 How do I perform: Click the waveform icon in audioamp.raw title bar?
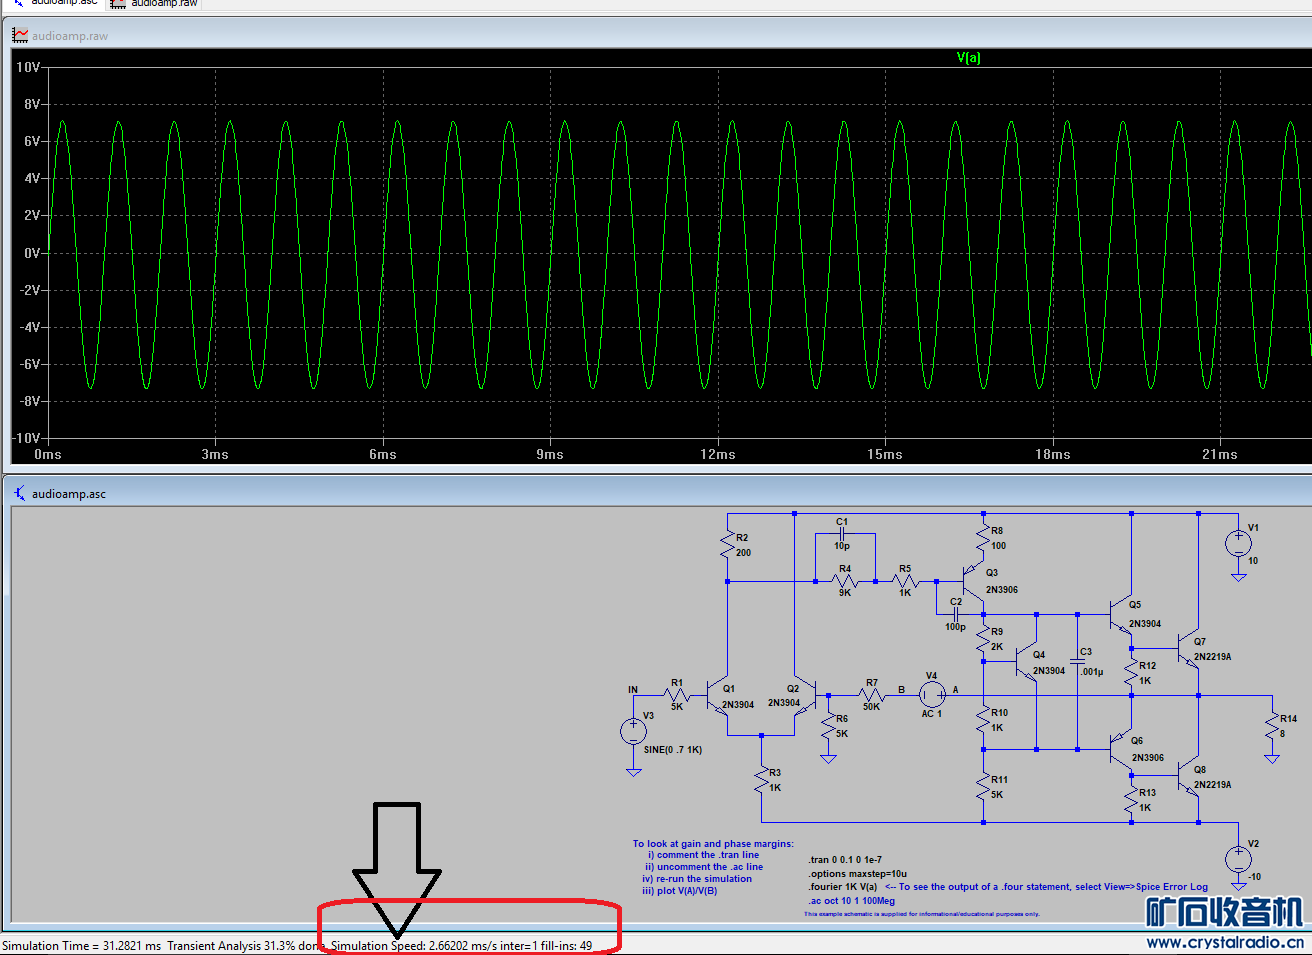pyautogui.click(x=19, y=36)
